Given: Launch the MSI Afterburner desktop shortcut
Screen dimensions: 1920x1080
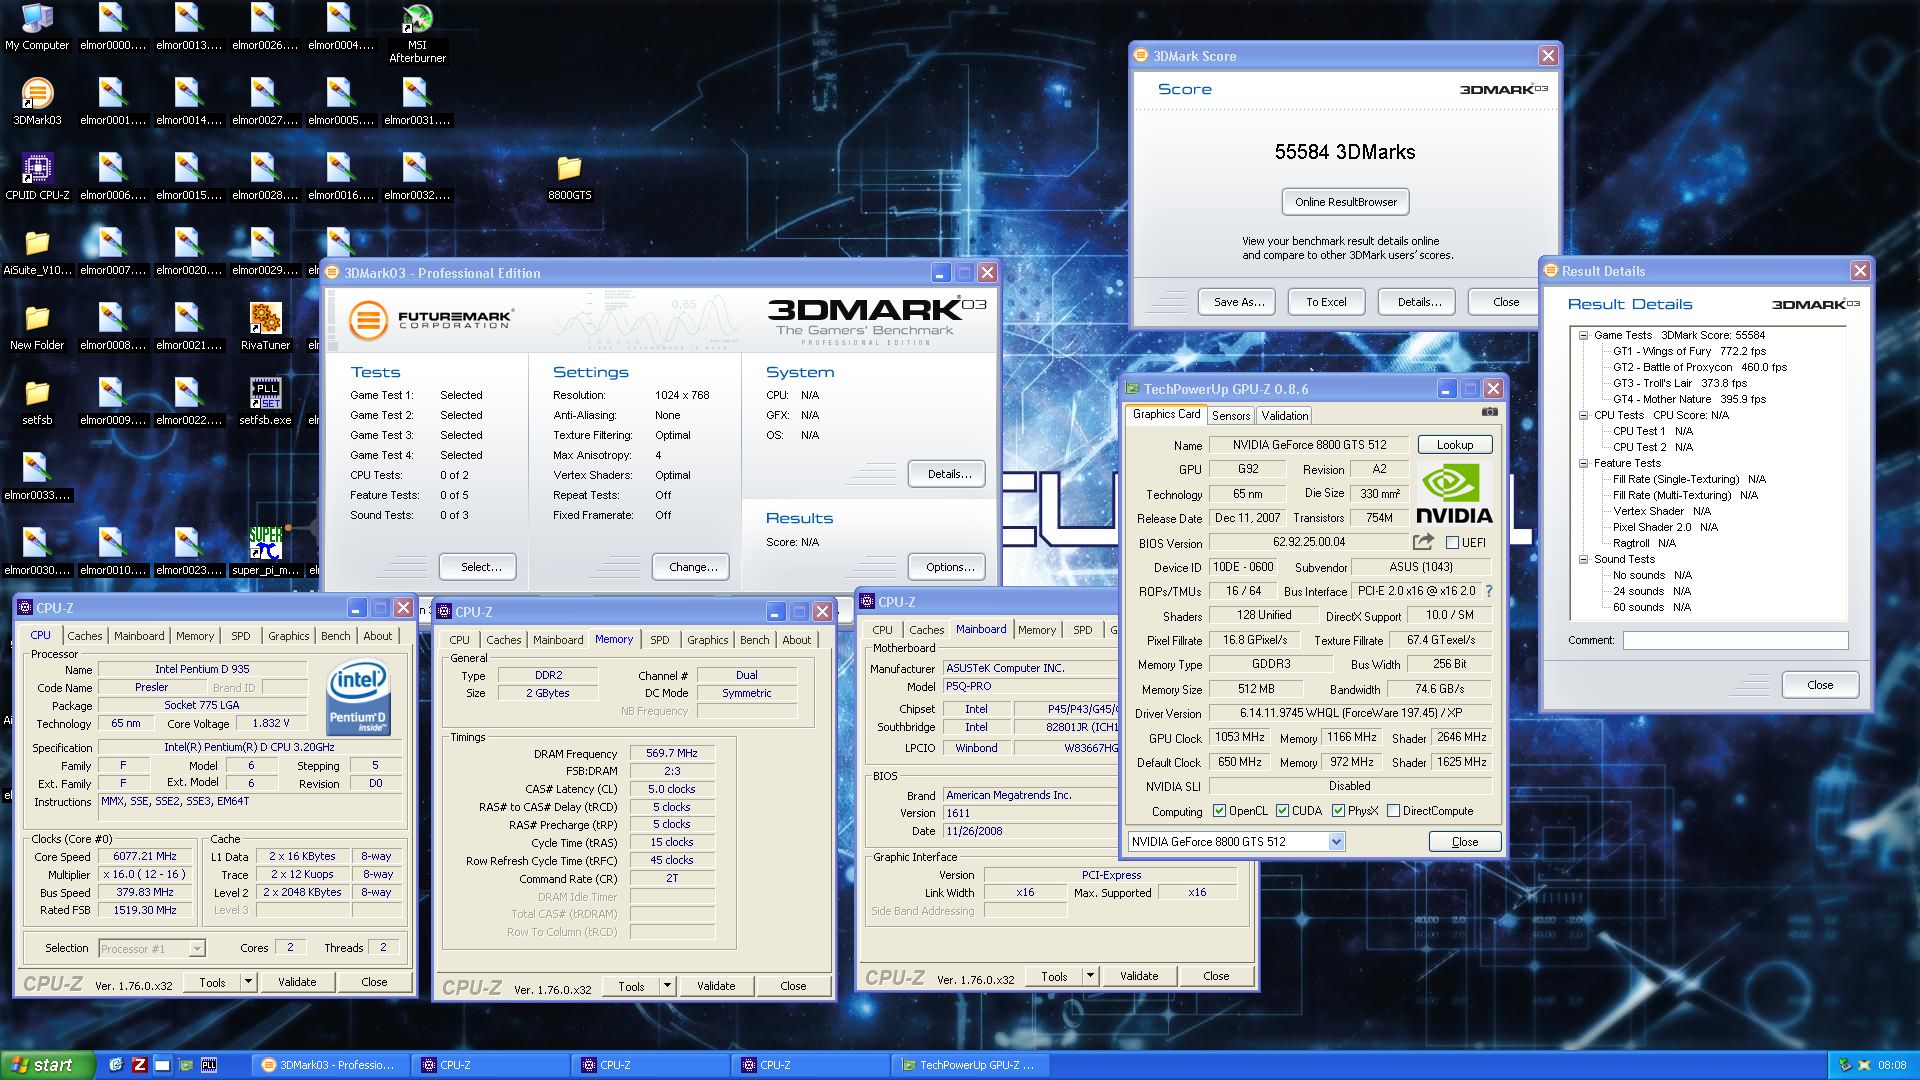Looking at the screenshot, I should 417,33.
